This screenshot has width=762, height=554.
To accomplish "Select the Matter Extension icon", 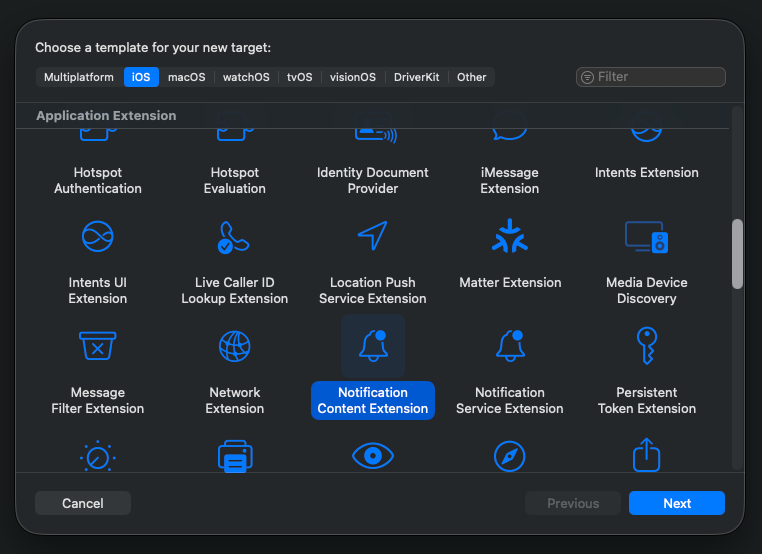I will click(510, 236).
